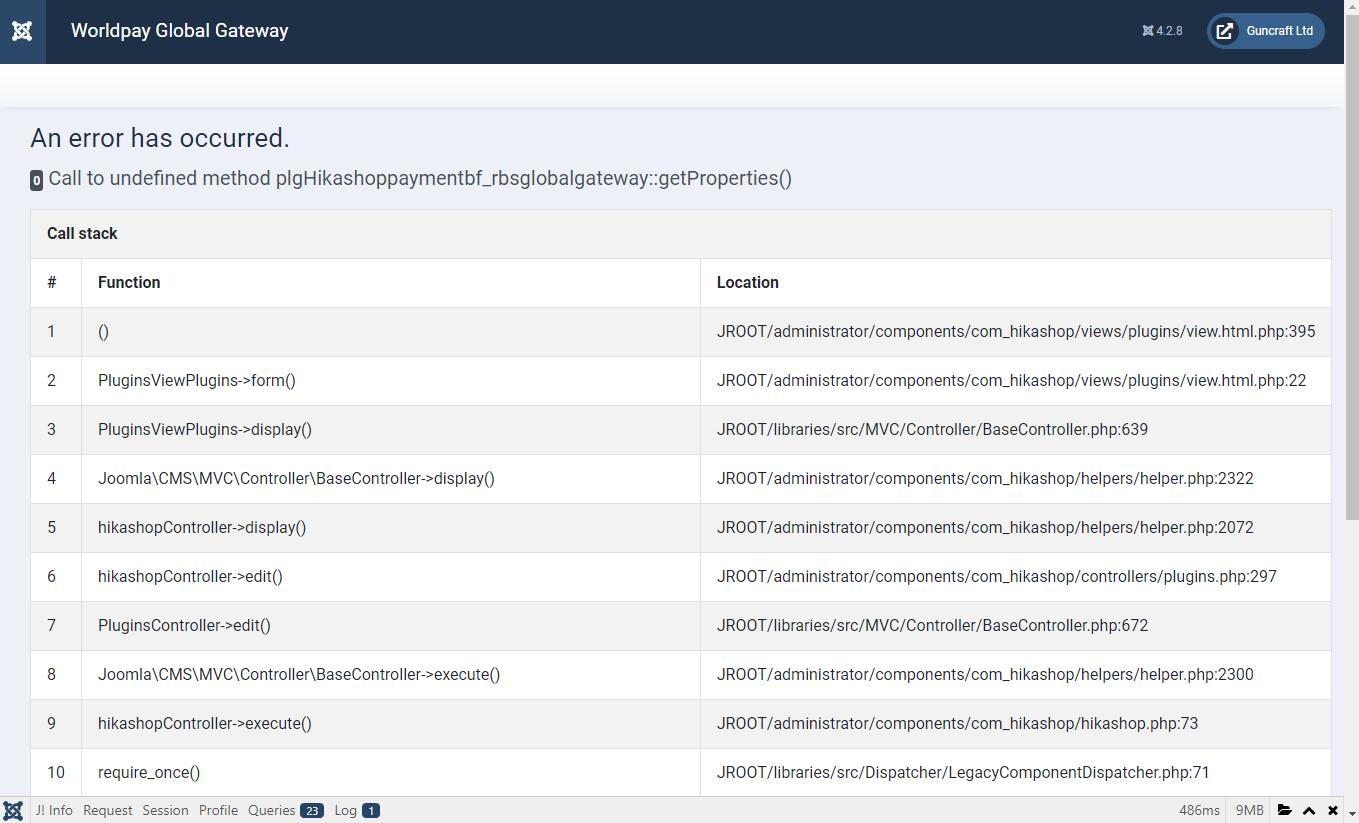
Task: Open the Guncraft Ltd site link
Action: tap(1279, 31)
